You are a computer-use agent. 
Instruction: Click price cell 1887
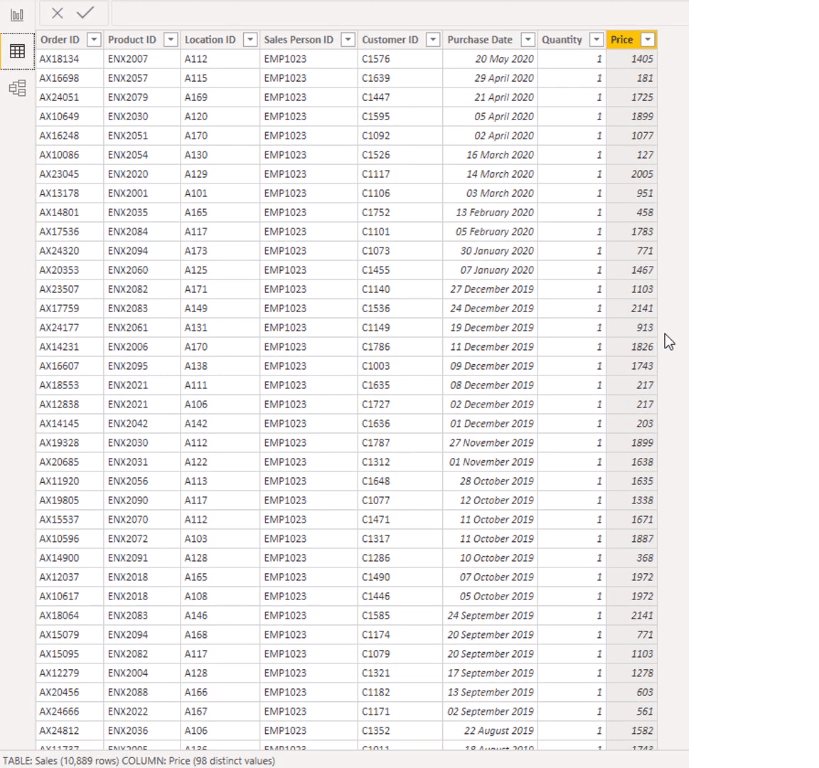click(x=632, y=539)
